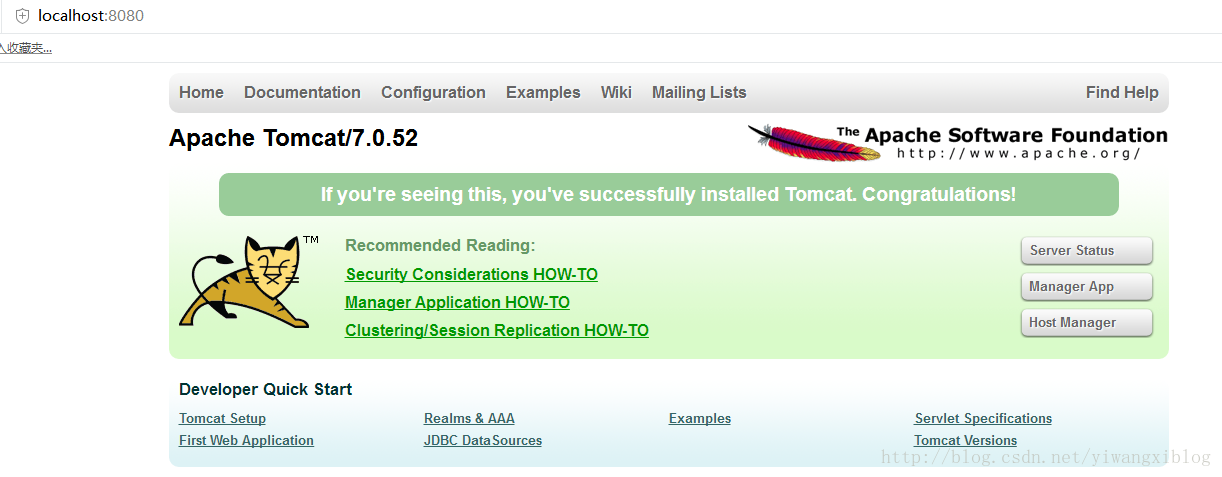Open Realms & AAA link
1222x477 pixels.
[x=469, y=418]
